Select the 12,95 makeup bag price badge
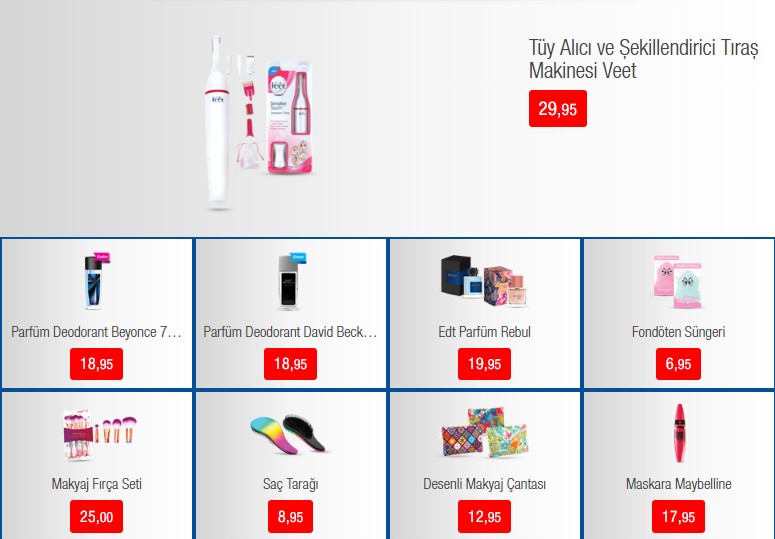The image size is (775, 539). (x=484, y=517)
